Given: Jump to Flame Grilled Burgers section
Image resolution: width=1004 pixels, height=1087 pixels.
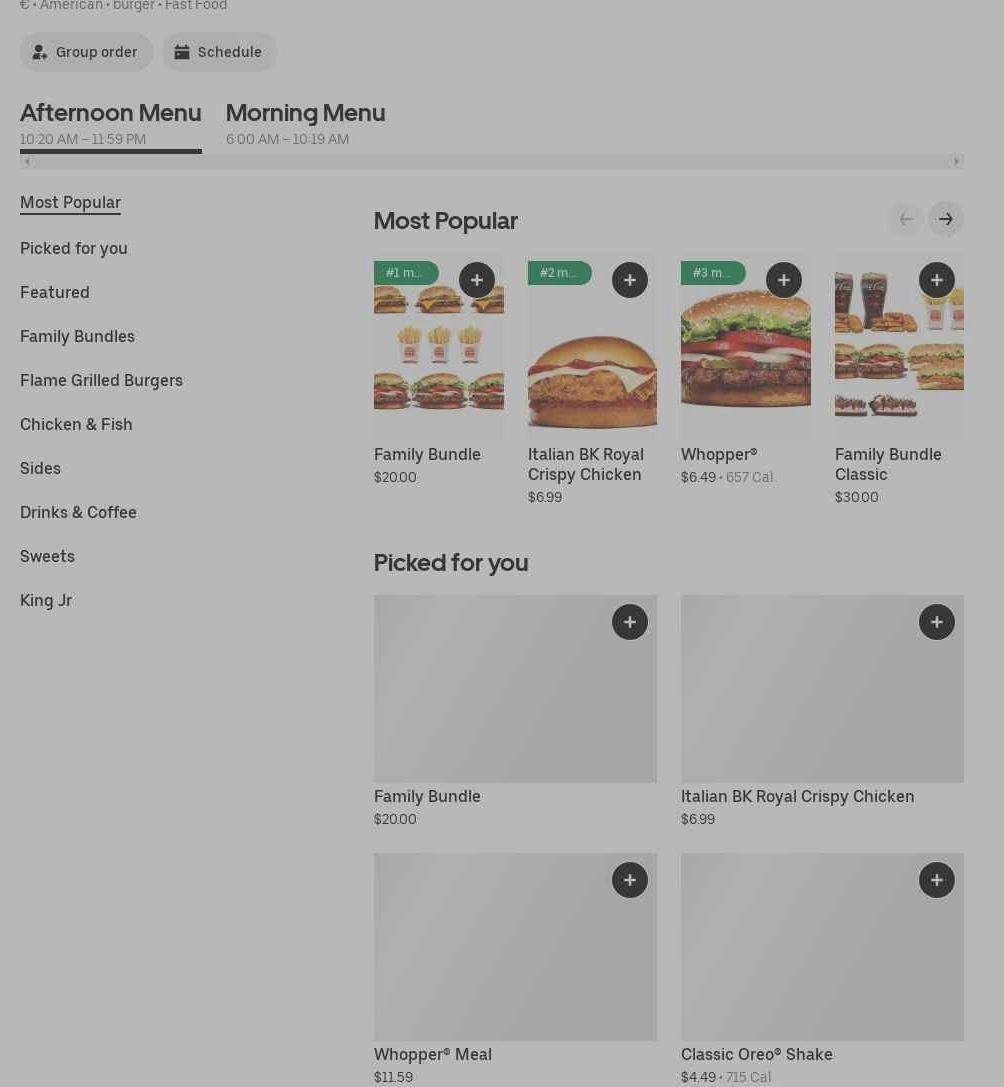Looking at the screenshot, I should tap(101, 380).
